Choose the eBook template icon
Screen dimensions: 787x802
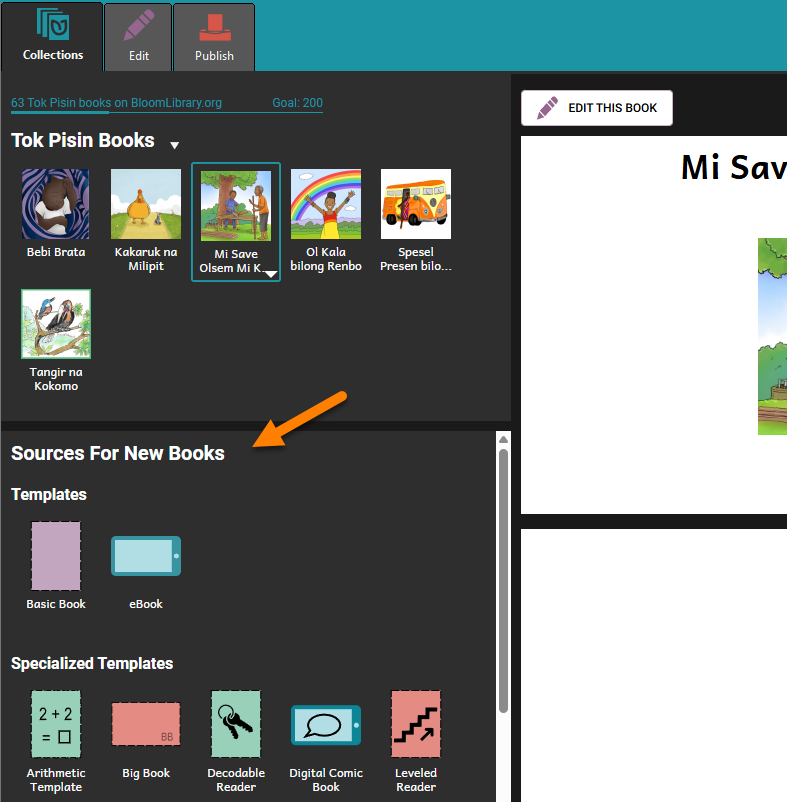[x=146, y=555]
